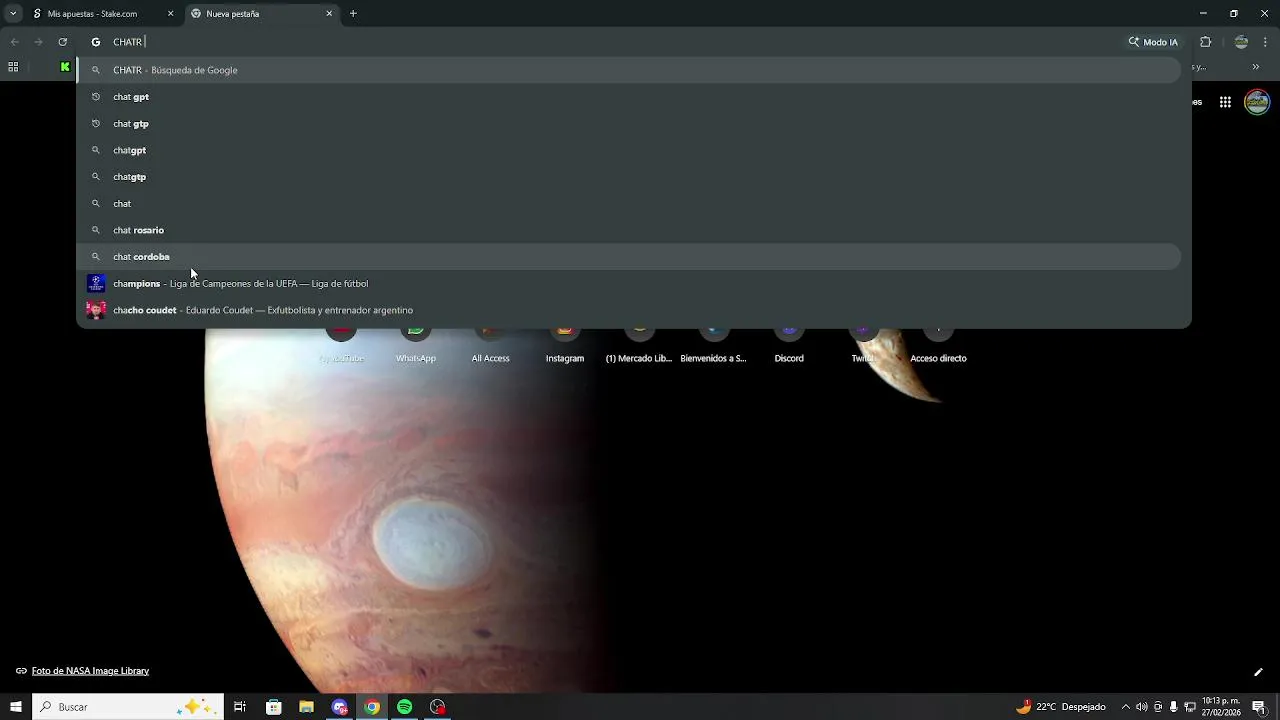The width and height of the screenshot is (1280, 720).
Task: Open Spotify from the taskbar
Action: [404, 707]
